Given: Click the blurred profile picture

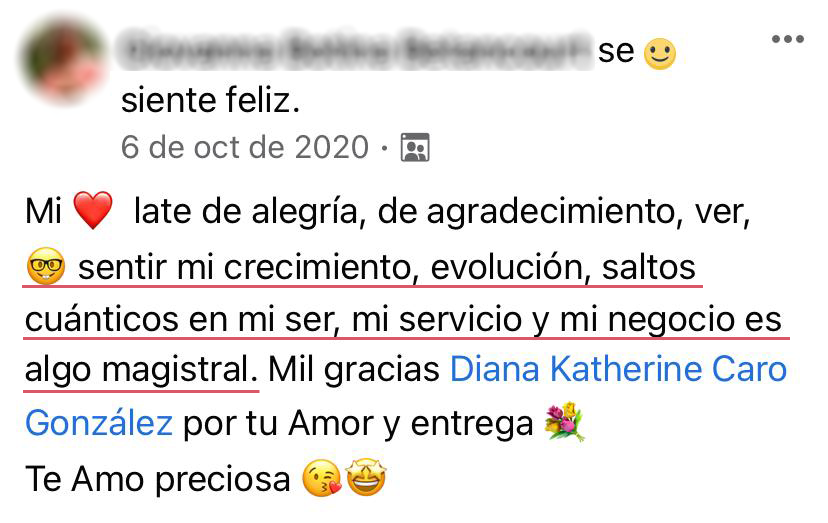Looking at the screenshot, I should point(63,59).
